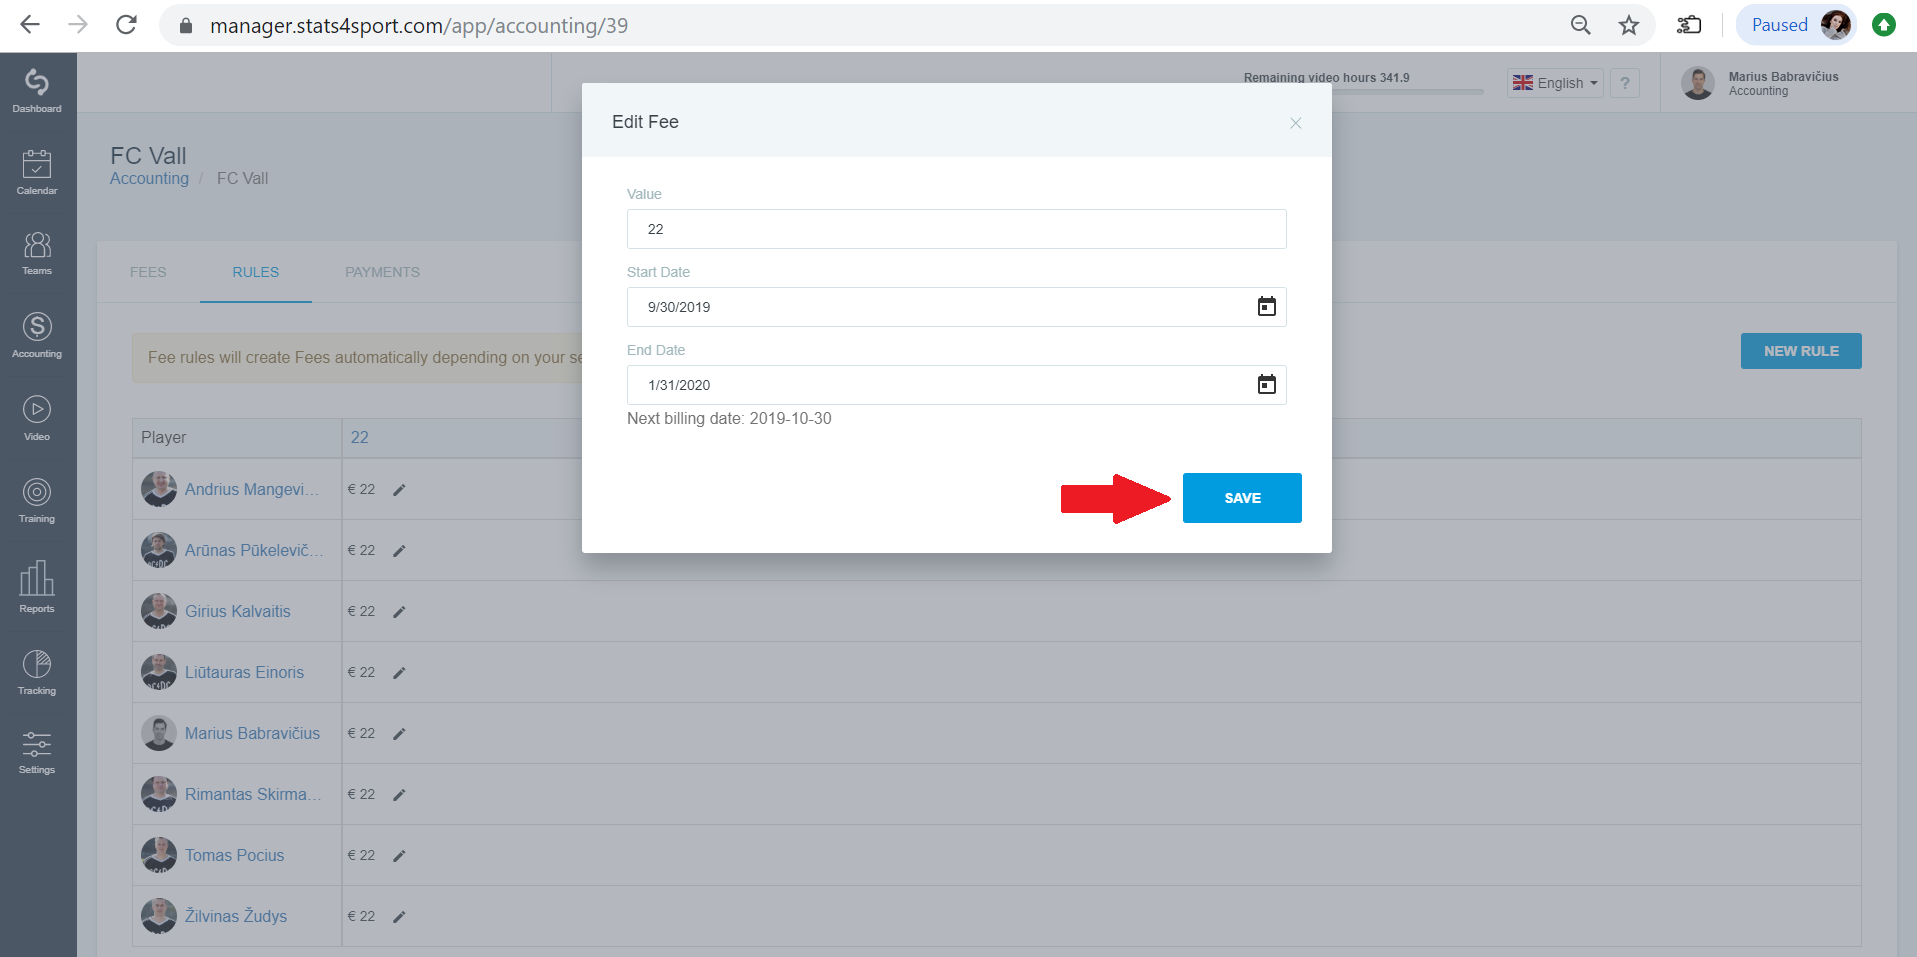
Task: Open the Tracking sidebar icon
Action: pyautogui.click(x=37, y=672)
